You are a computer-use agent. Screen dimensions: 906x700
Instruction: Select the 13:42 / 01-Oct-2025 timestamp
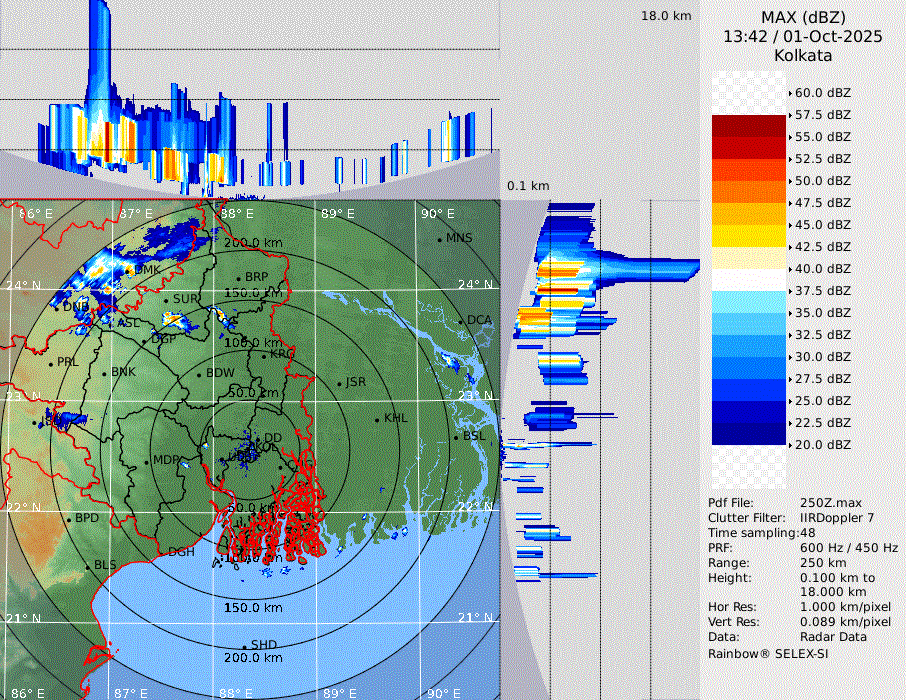click(x=802, y=36)
